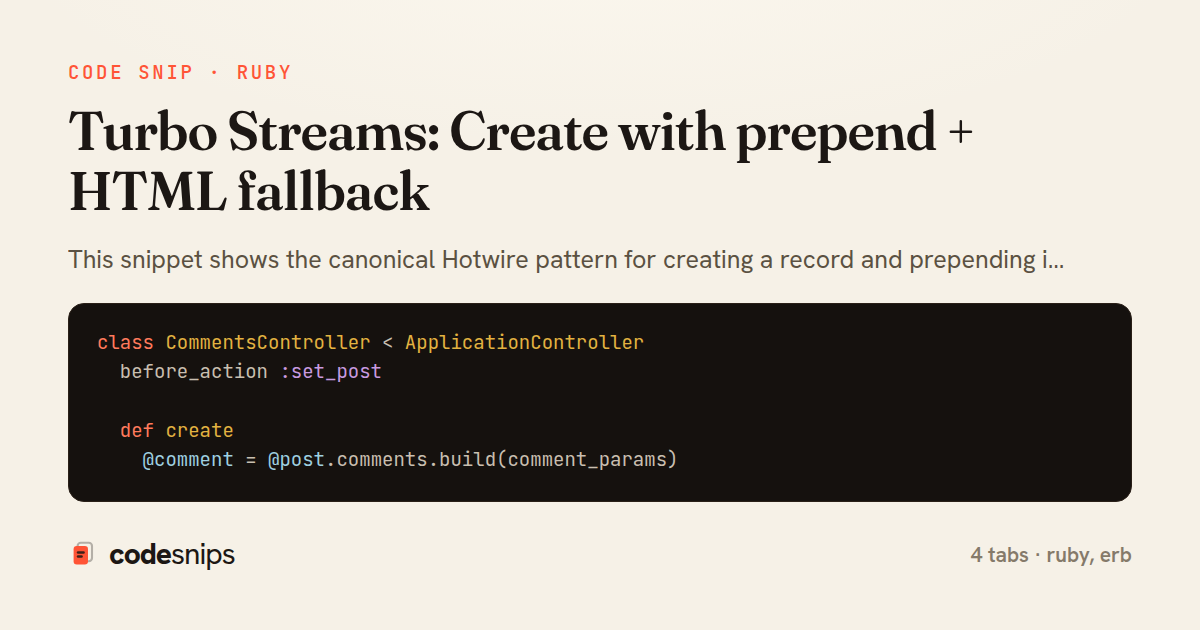Click the '@comment = @post.comments.build' line
Screen dimensions: 1200x630
[x=410, y=460]
